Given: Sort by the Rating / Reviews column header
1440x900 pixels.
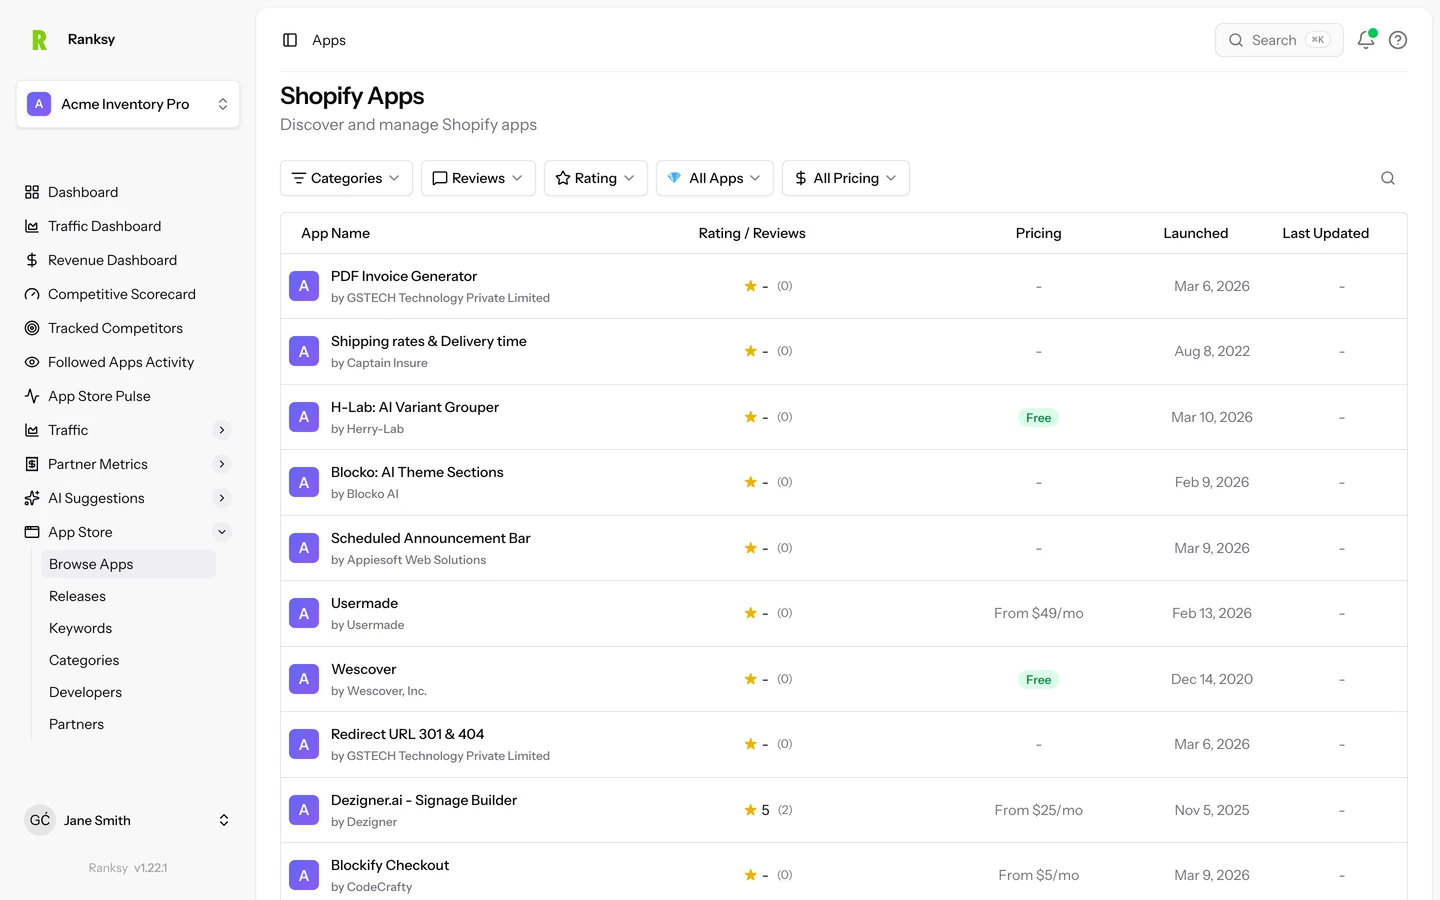Looking at the screenshot, I should click(752, 233).
